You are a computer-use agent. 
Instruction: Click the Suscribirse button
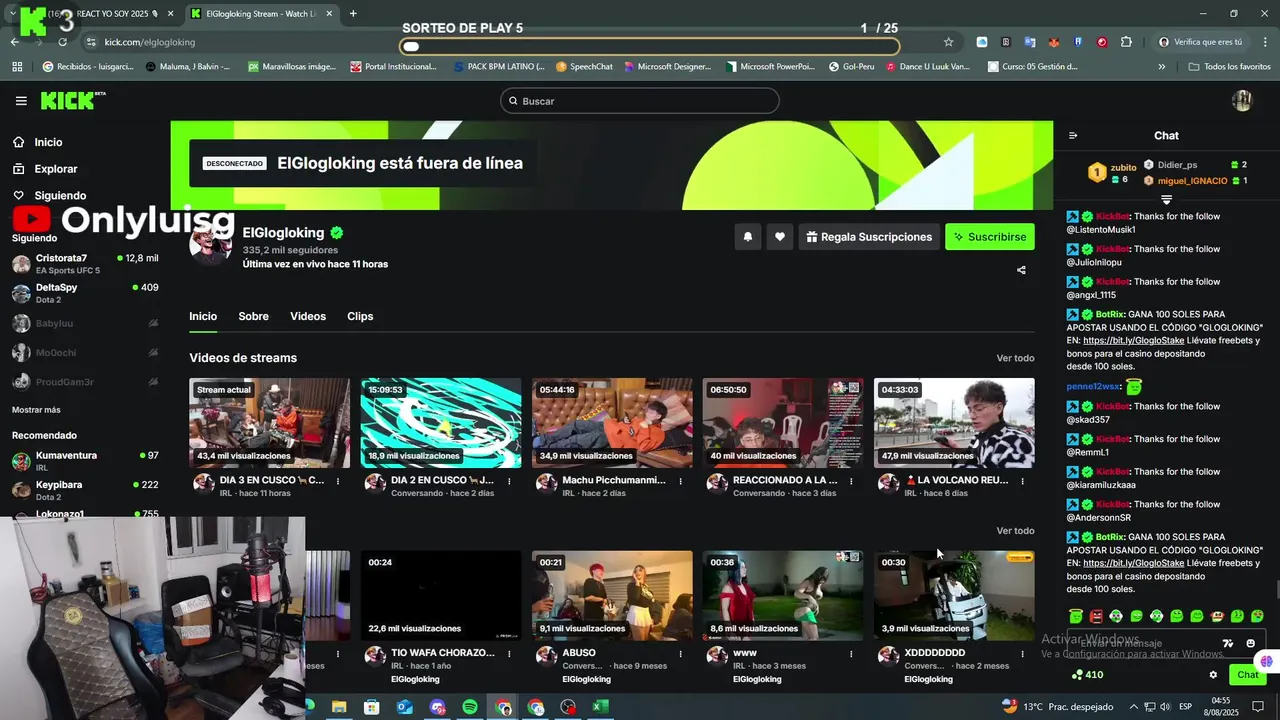[x=990, y=237]
